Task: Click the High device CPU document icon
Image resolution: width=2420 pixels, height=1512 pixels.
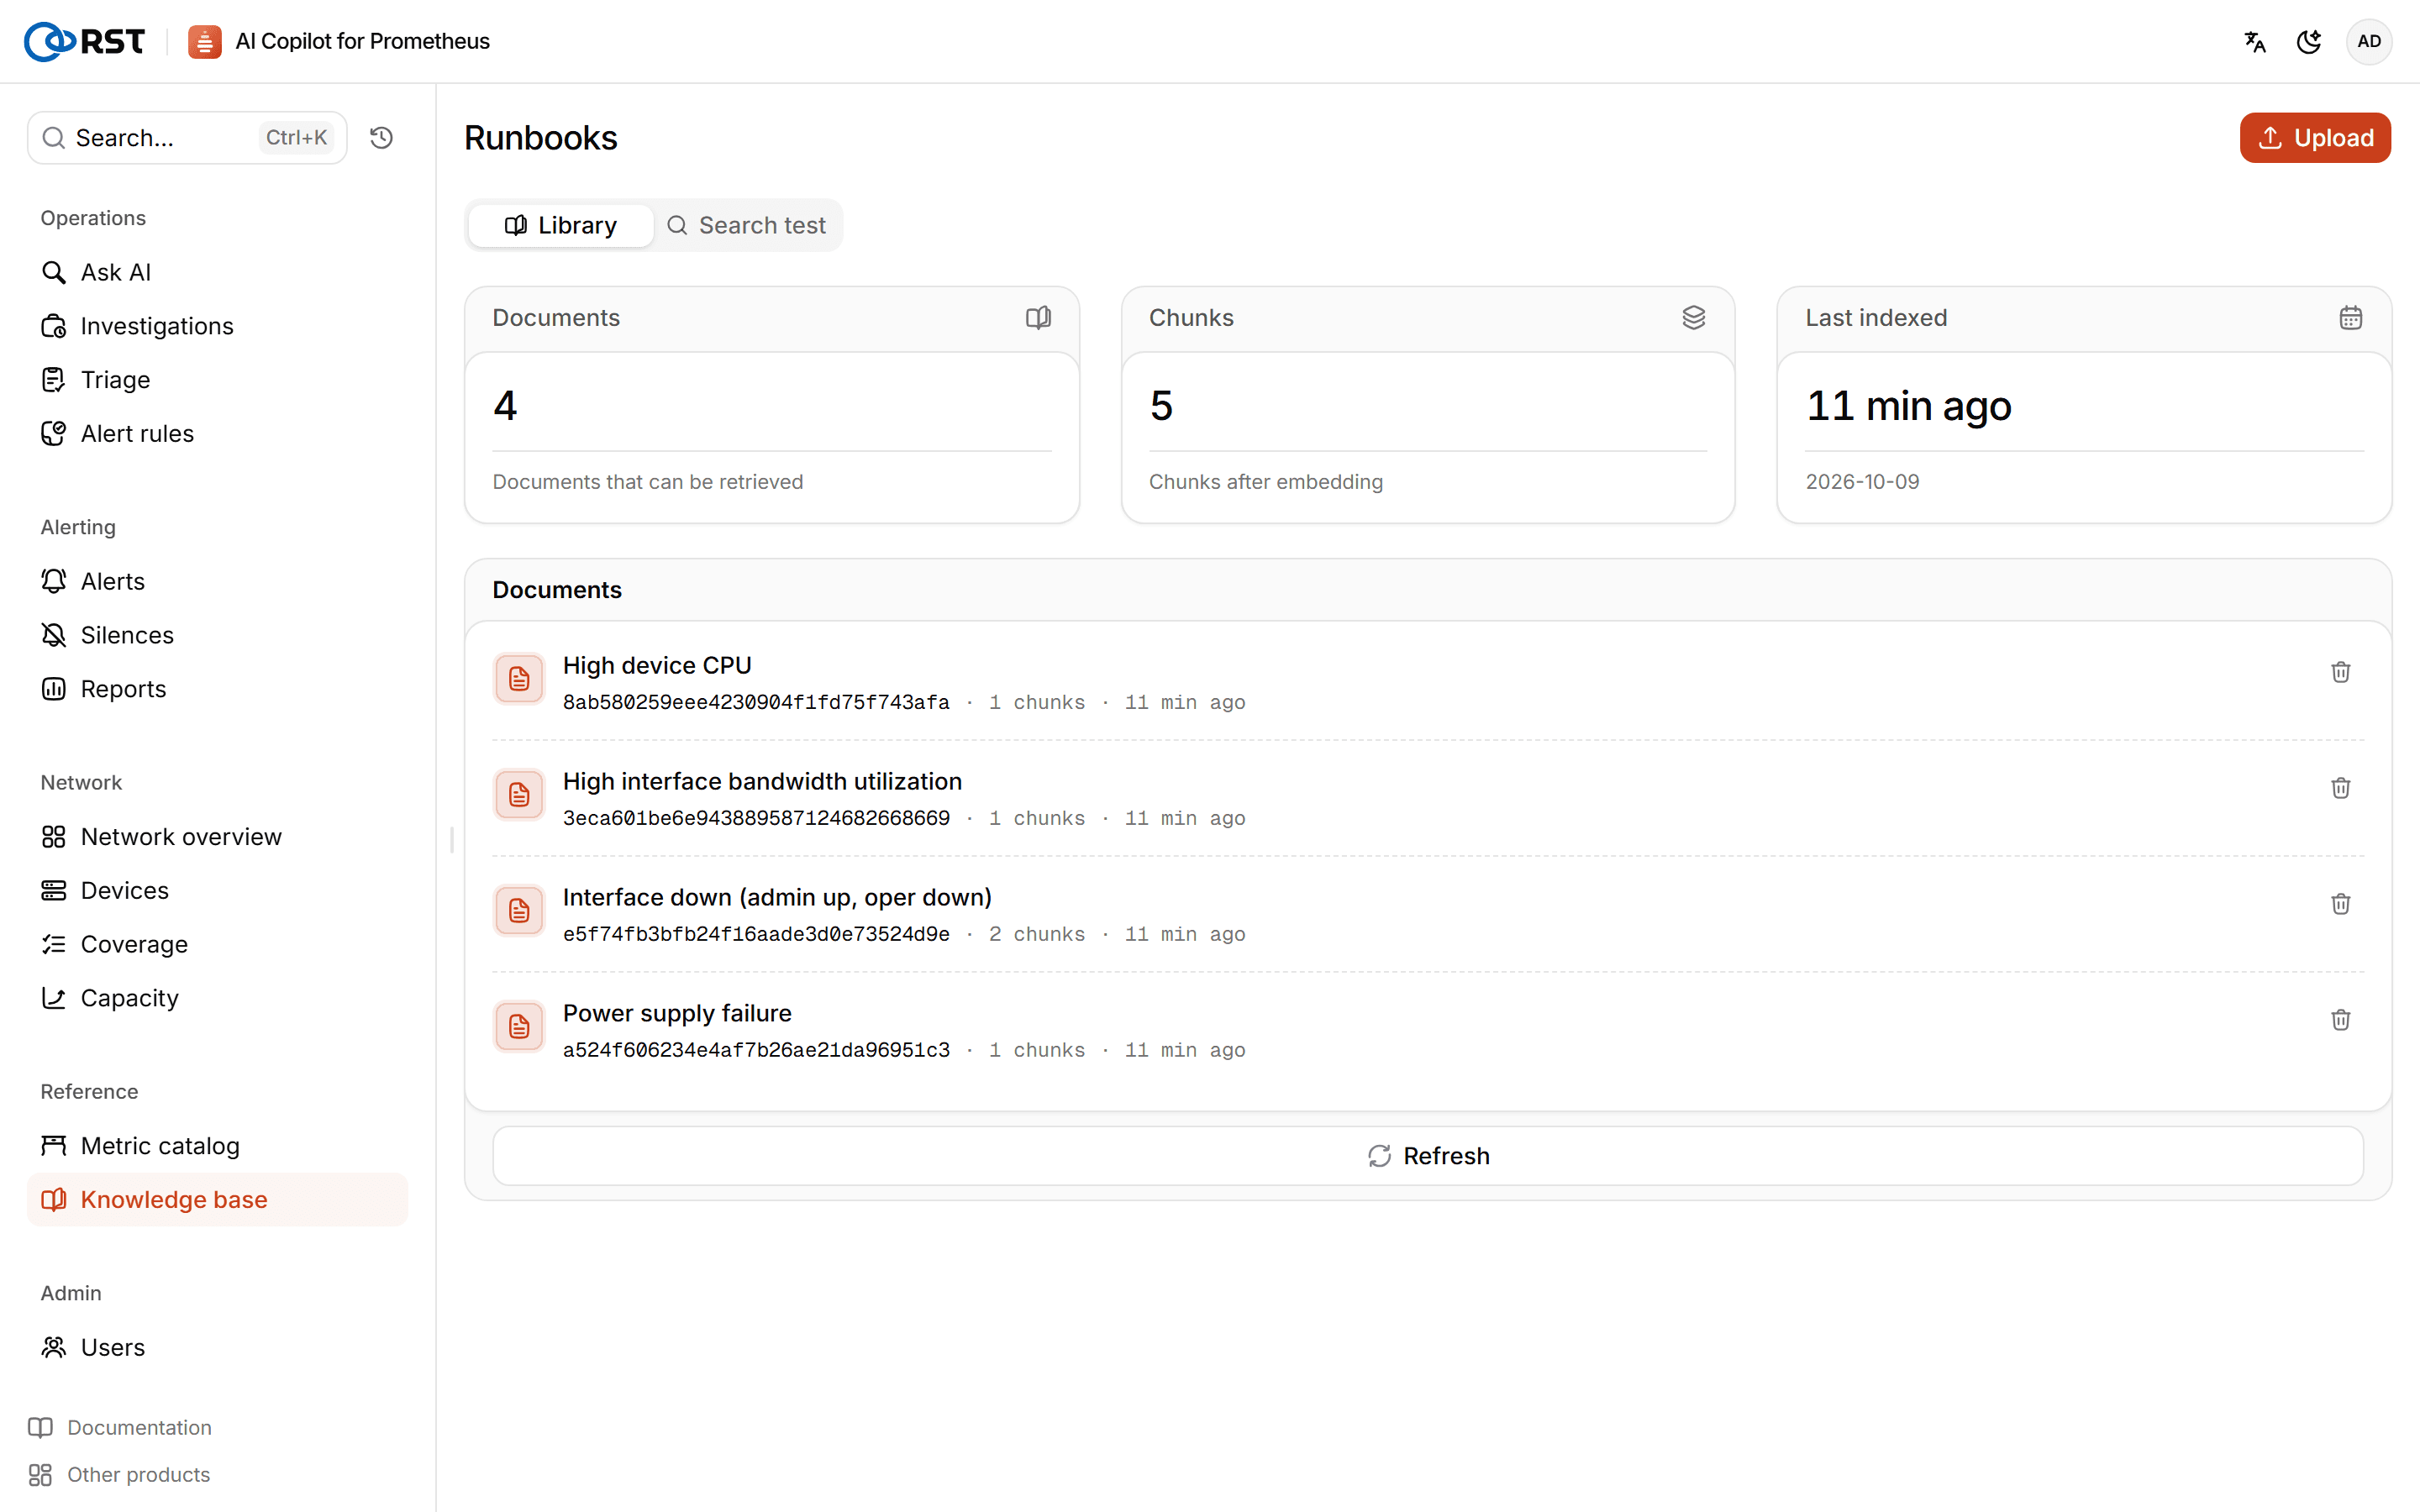Action: (x=519, y=679)
